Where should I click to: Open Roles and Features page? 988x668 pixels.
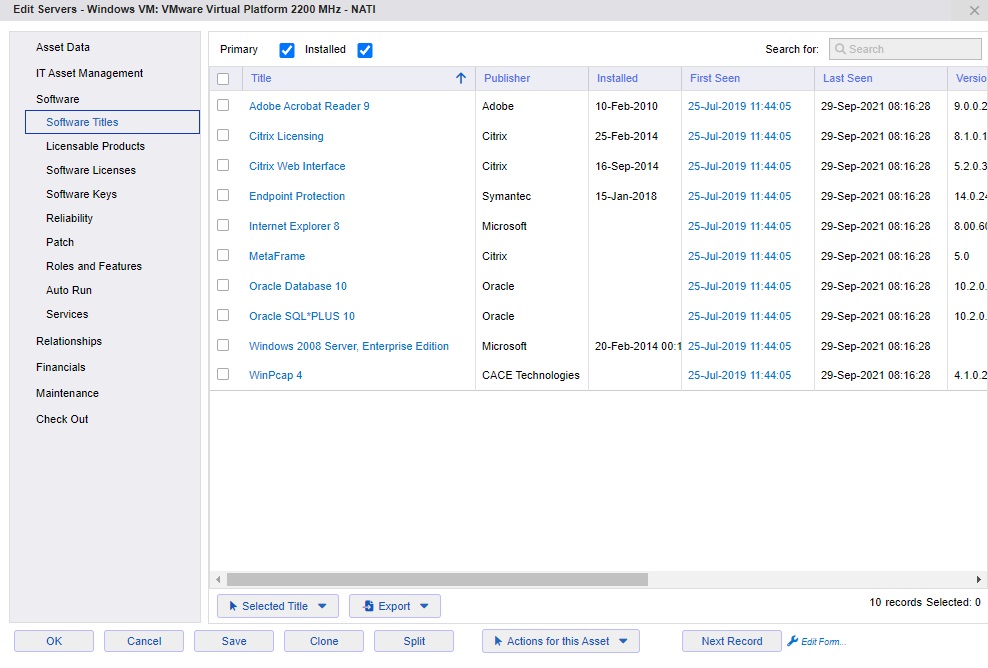click(94, 266)
